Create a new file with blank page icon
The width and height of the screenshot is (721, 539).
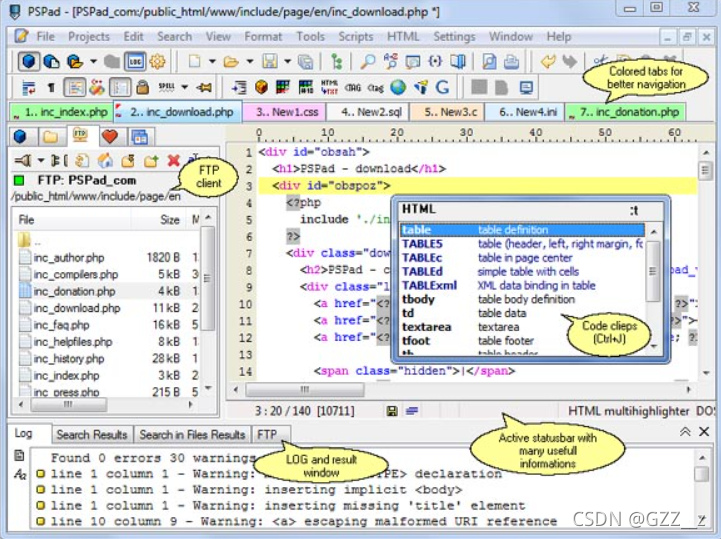pyautogui.click(x=195, y=61)
